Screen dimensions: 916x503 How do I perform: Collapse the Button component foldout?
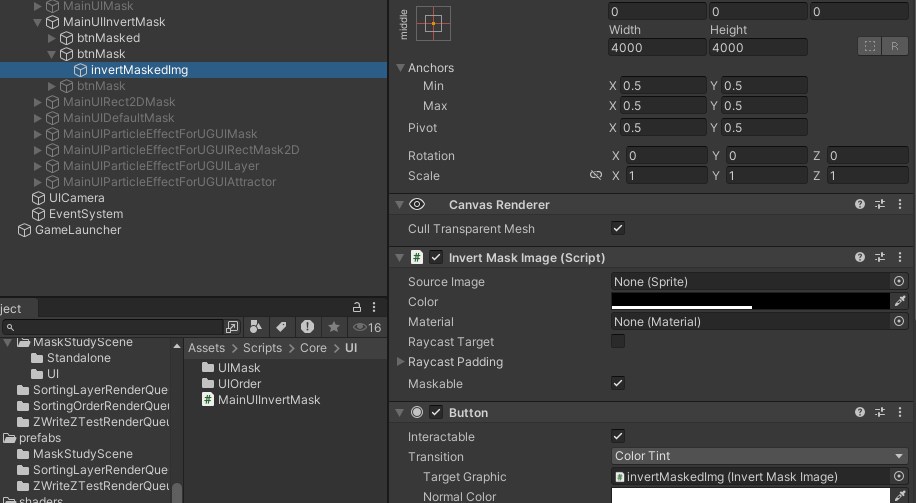pyautogui.click(x=400, y=412)
